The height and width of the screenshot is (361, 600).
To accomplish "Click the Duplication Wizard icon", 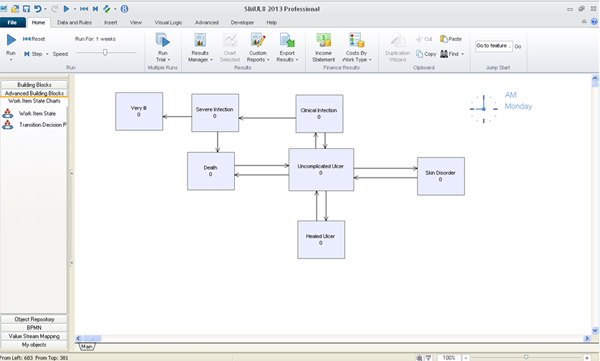I will tap(398, 41).
